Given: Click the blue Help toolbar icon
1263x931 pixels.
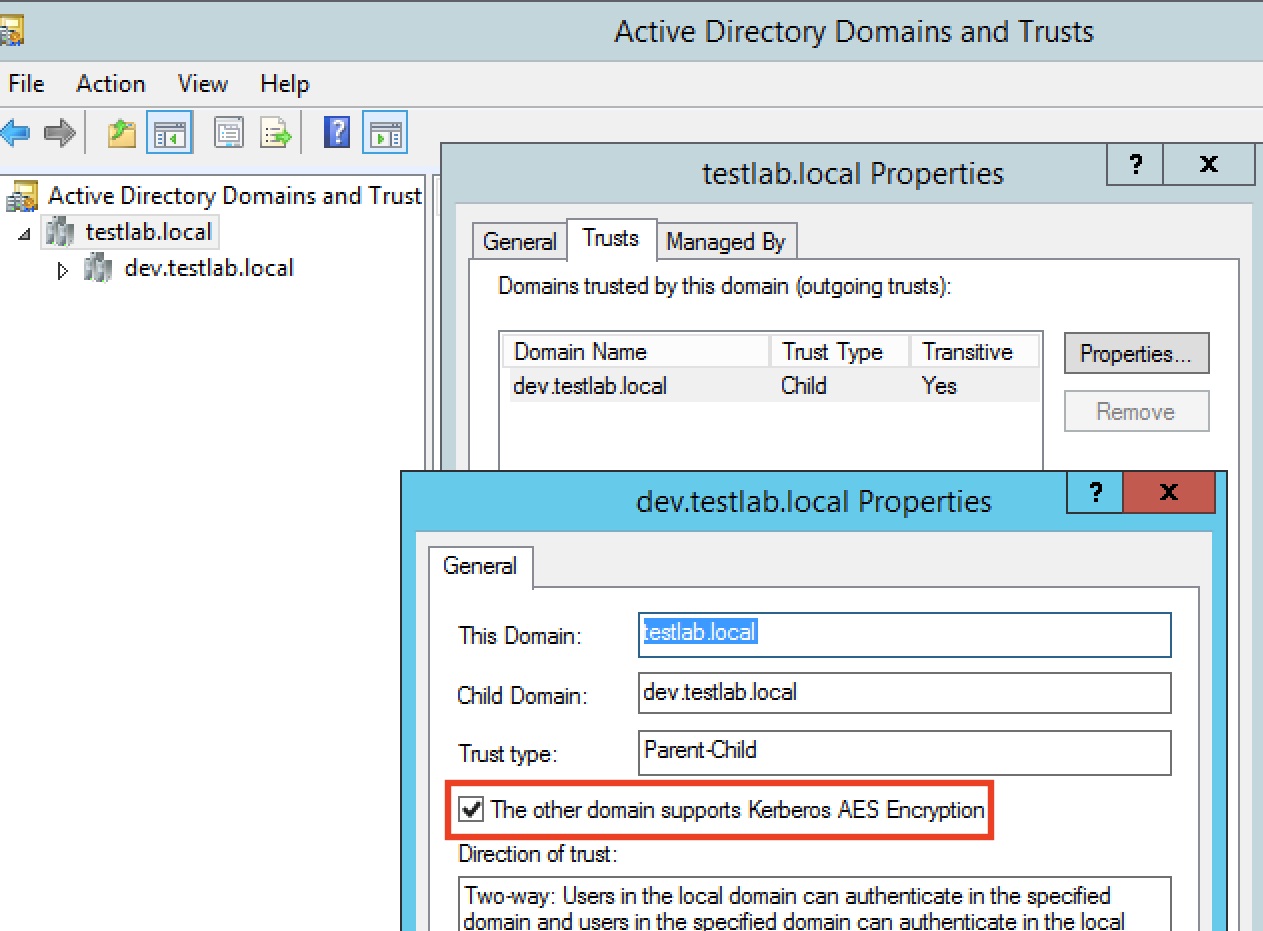Looking at the screenshot, I should click(x=337, y=133).
